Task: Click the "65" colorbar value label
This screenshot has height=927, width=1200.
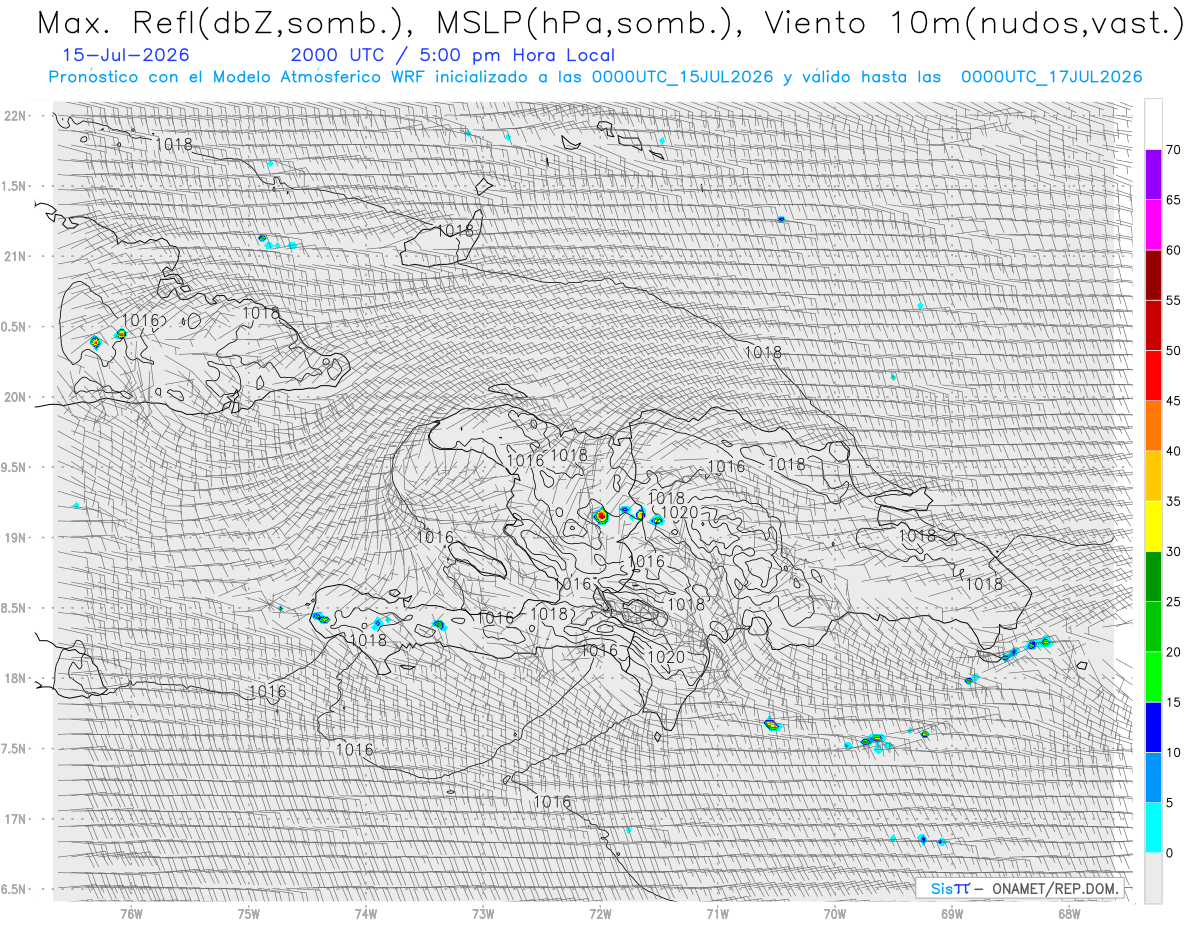Action: click(1174, 200)
